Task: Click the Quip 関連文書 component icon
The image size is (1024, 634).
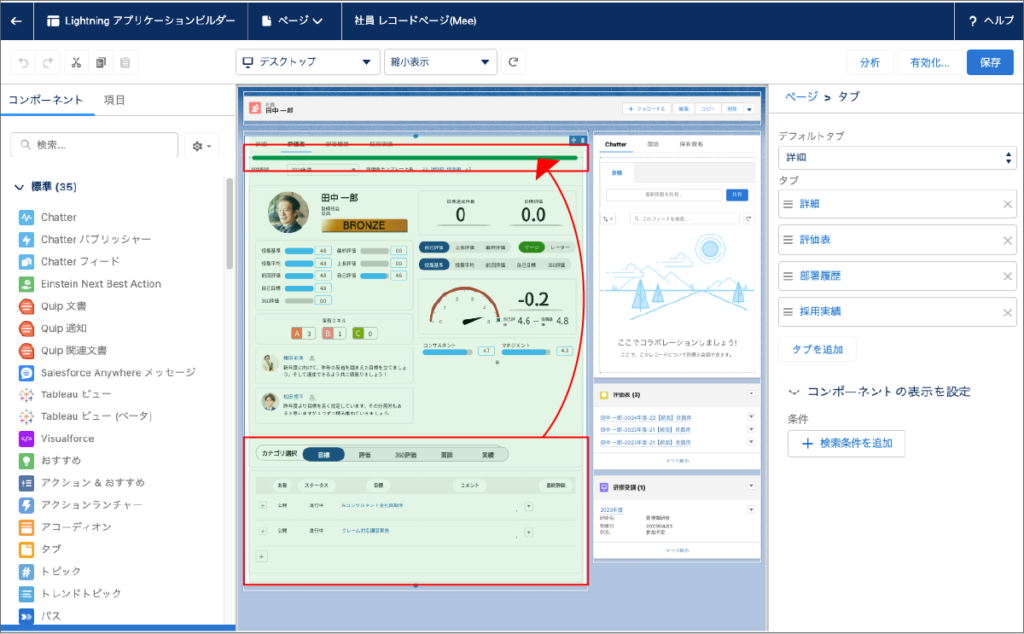Action: point(26,351)
